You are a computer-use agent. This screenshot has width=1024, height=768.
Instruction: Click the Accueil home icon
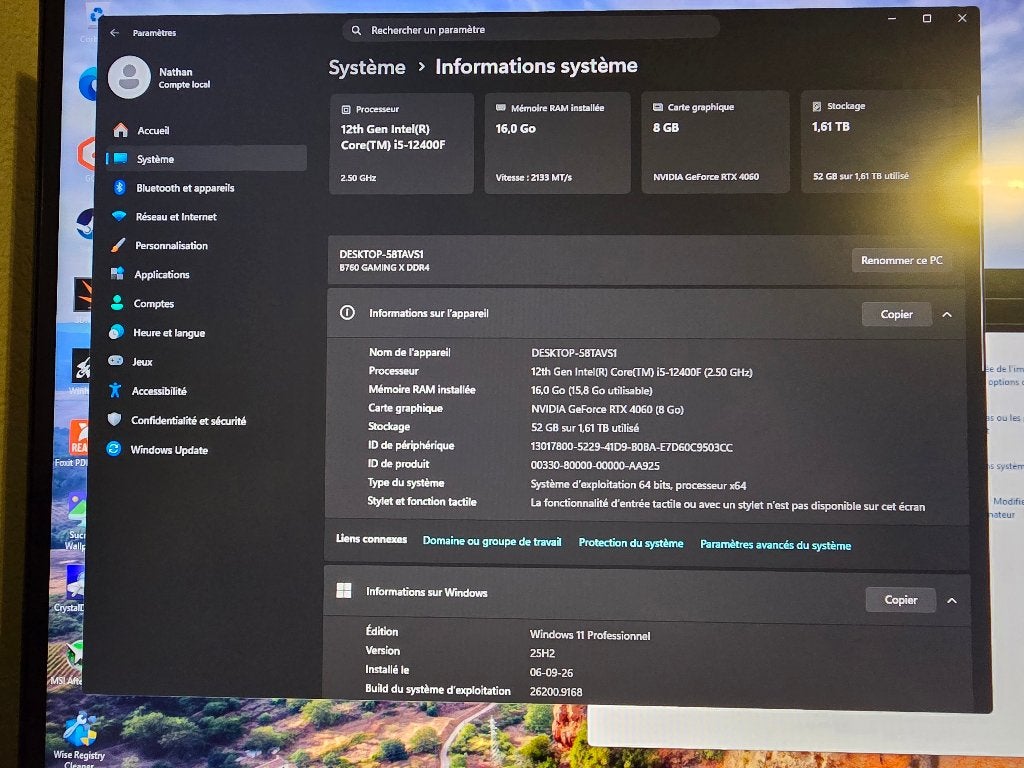pyautogui.click(x=121, y=130)
